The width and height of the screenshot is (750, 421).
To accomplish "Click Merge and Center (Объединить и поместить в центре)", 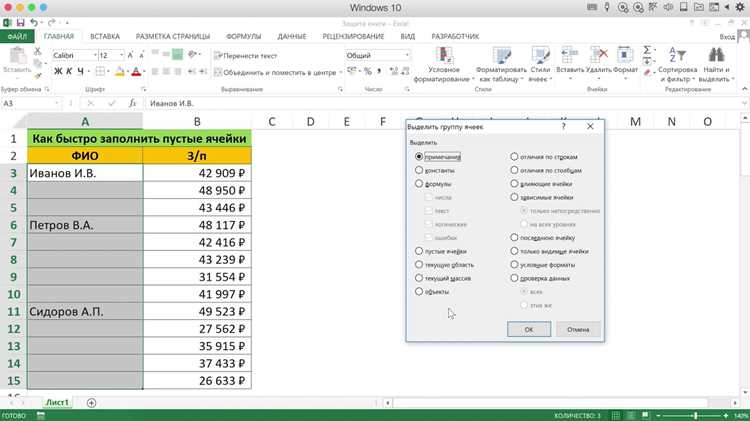I will [275, 72].
